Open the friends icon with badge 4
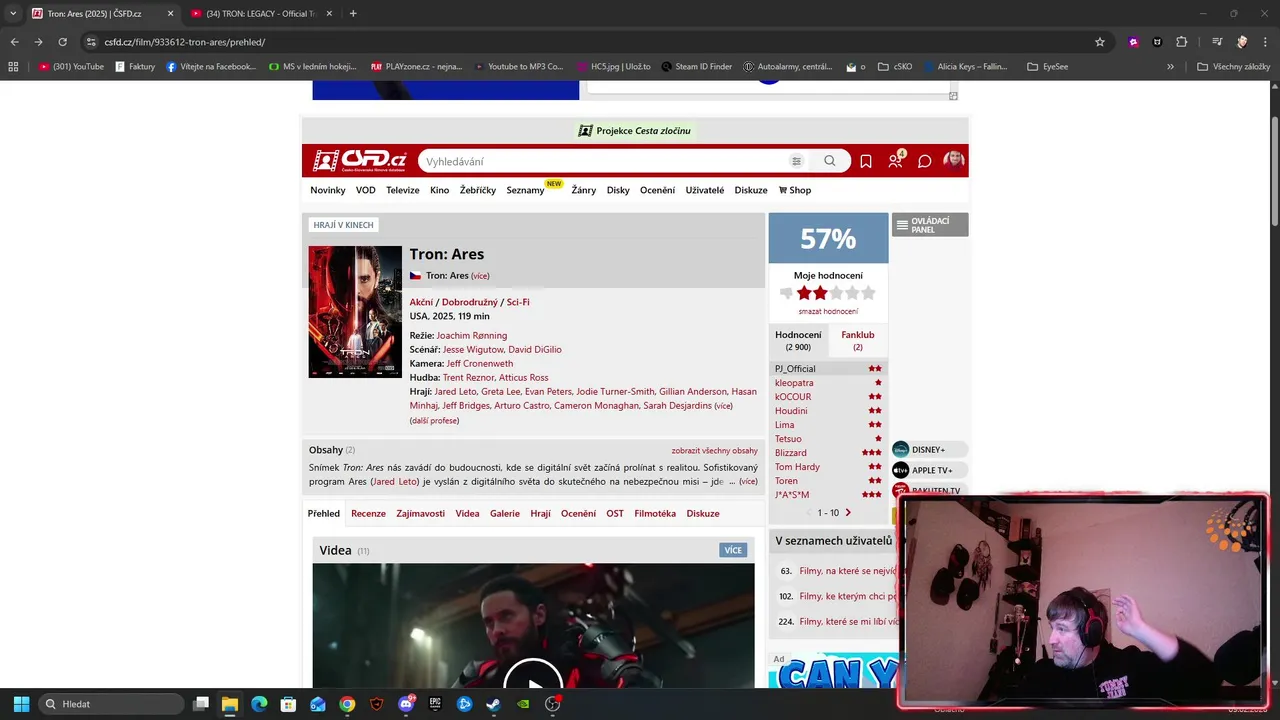Viewport: 1280px width, 720px height. tap(895, 160)
